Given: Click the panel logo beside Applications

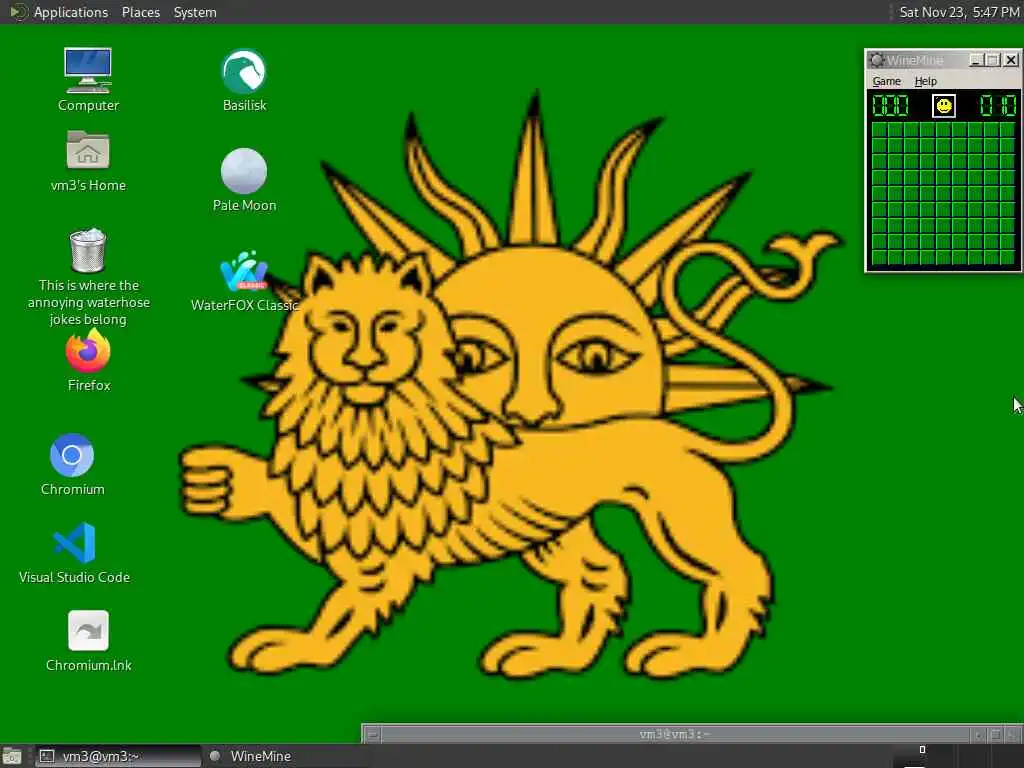Looking at the screenshot, I should (17, 12).
